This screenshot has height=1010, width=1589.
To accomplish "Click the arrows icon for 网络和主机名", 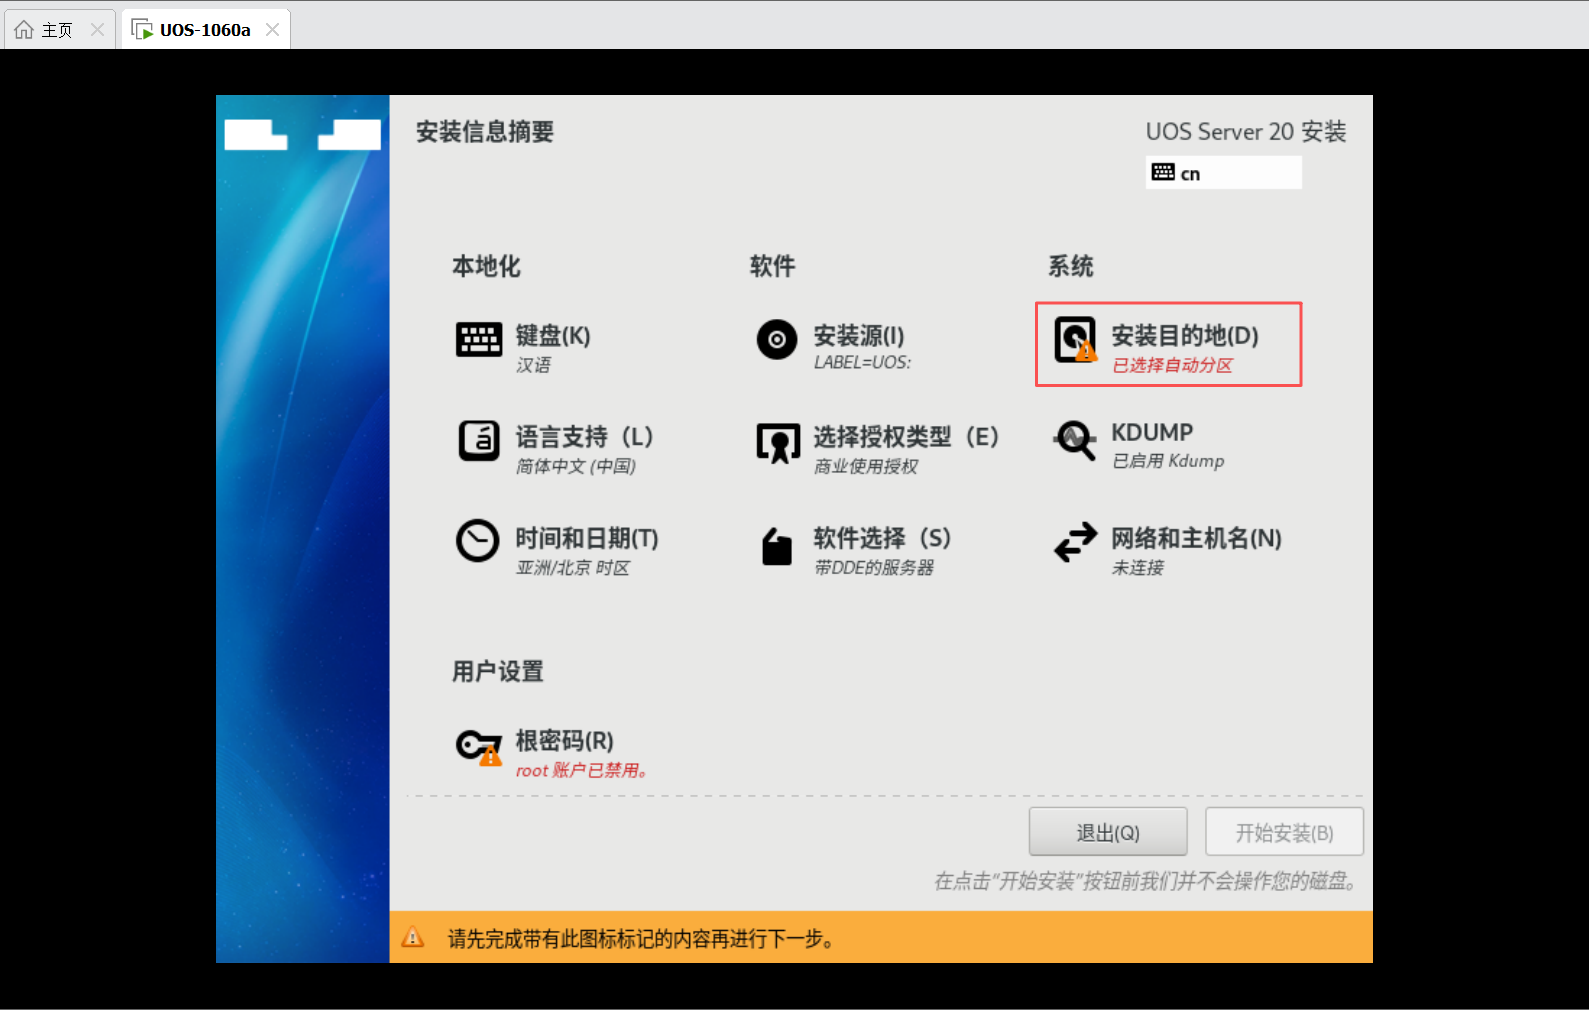I will (1075, 542).
